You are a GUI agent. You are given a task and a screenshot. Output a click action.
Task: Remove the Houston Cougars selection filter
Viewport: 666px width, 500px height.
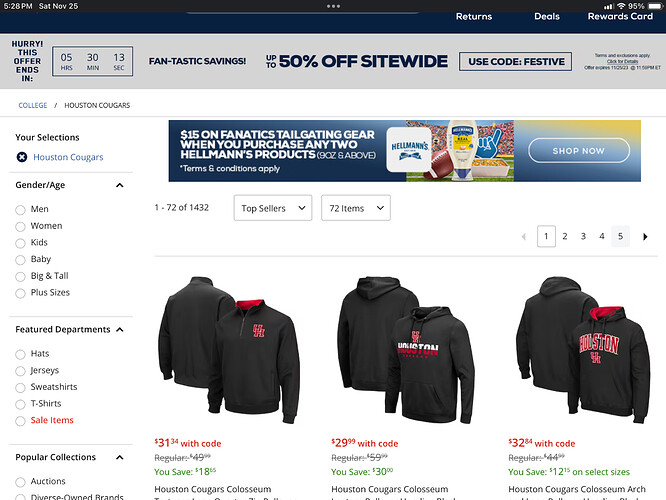[22, 157]
